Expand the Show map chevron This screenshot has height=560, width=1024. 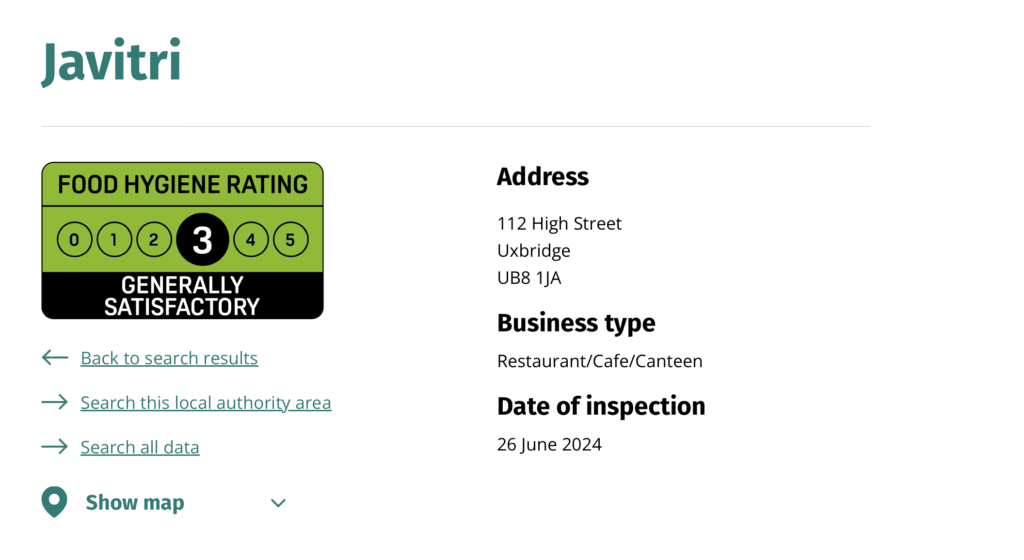(279, 503)
